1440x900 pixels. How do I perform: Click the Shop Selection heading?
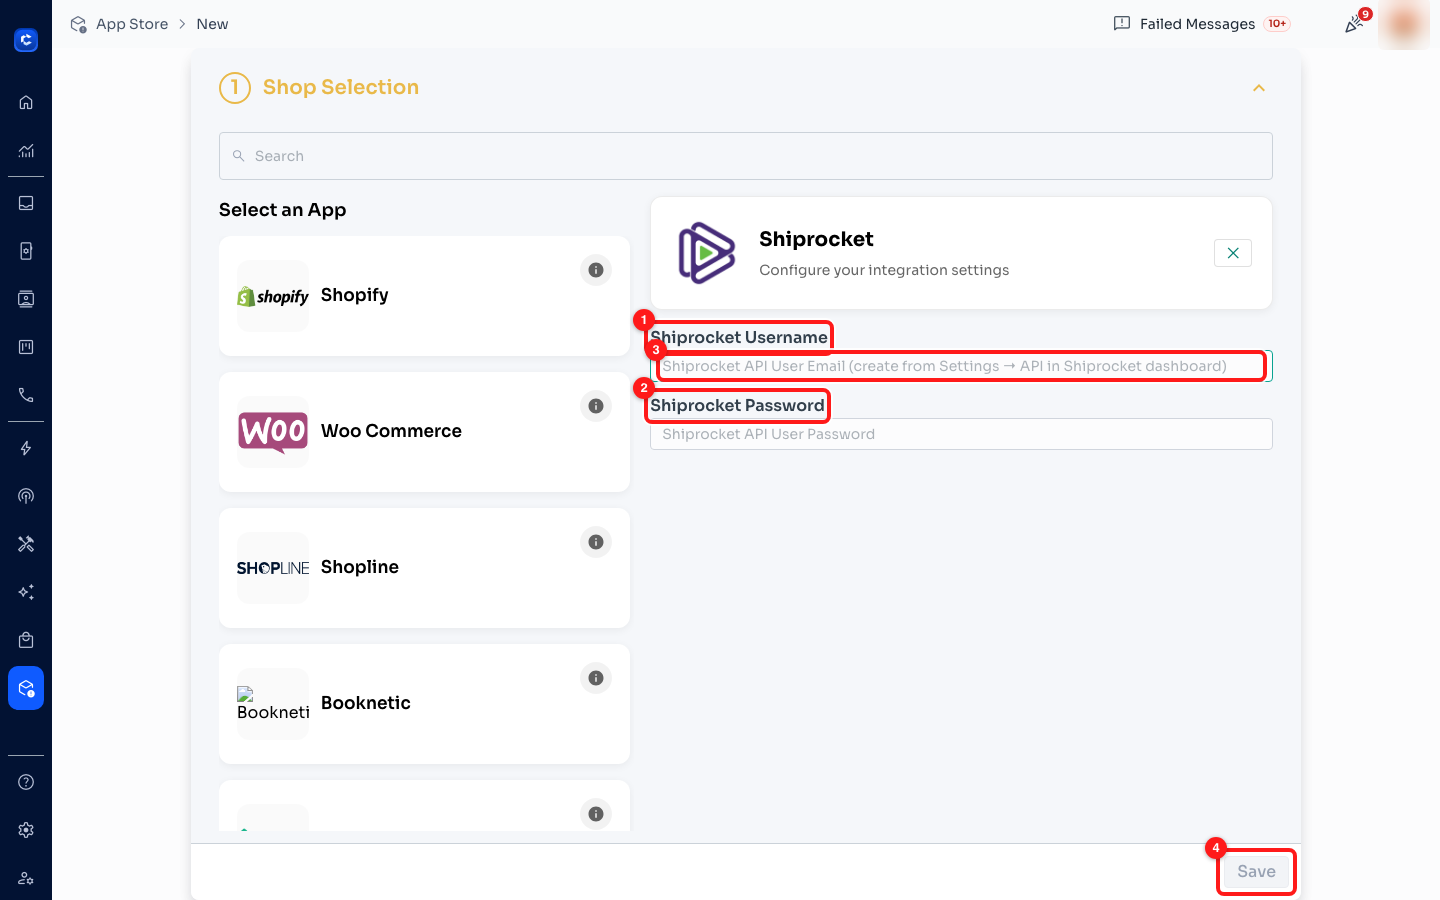click(x=340, y=87)
